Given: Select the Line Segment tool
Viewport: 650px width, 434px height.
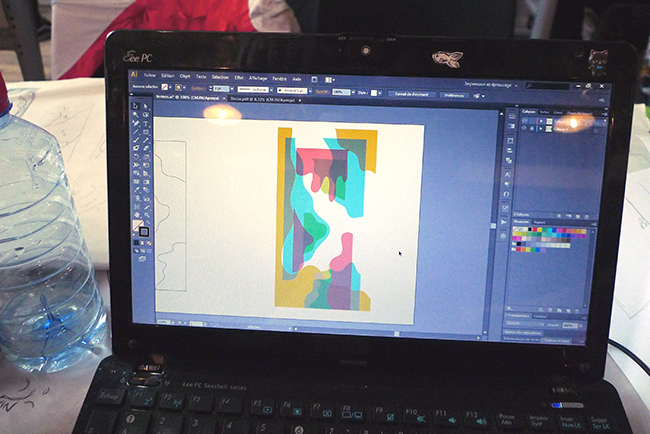Looking at the screenshot, I should (136, 132).
